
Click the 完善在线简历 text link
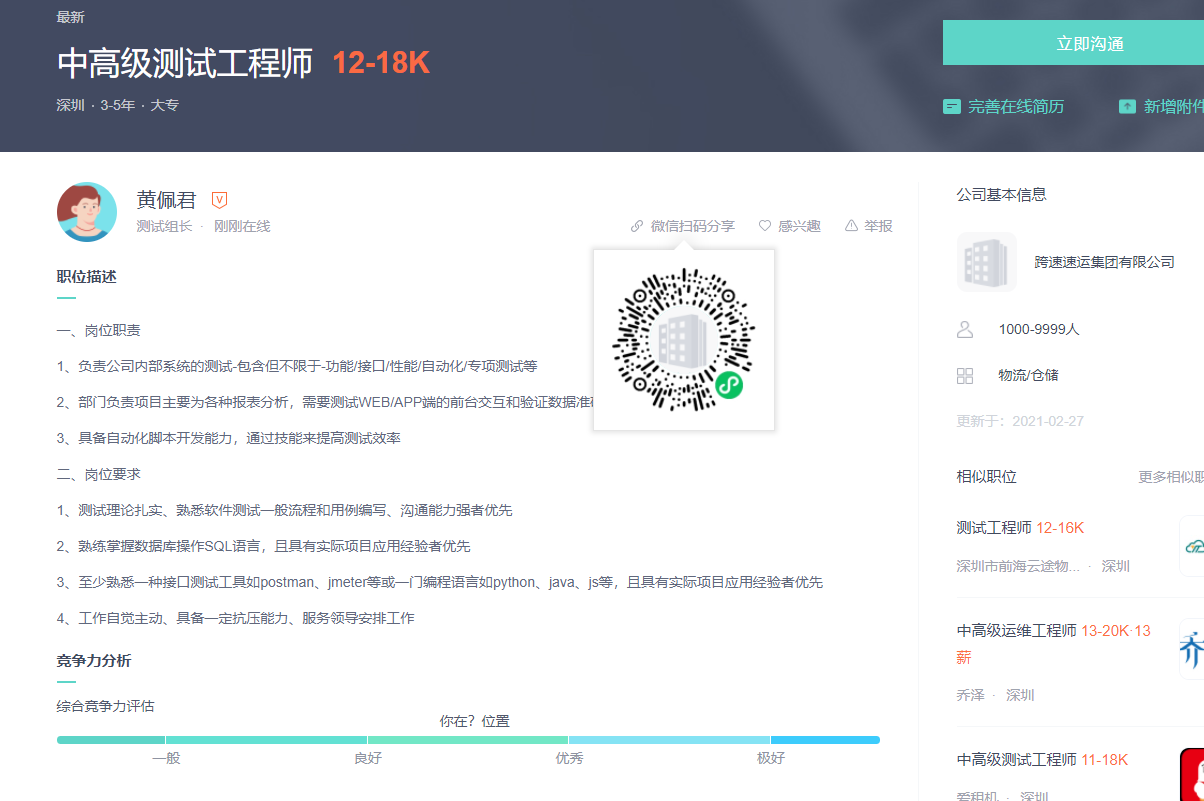pyautogui.click(x=1015, y=106)
